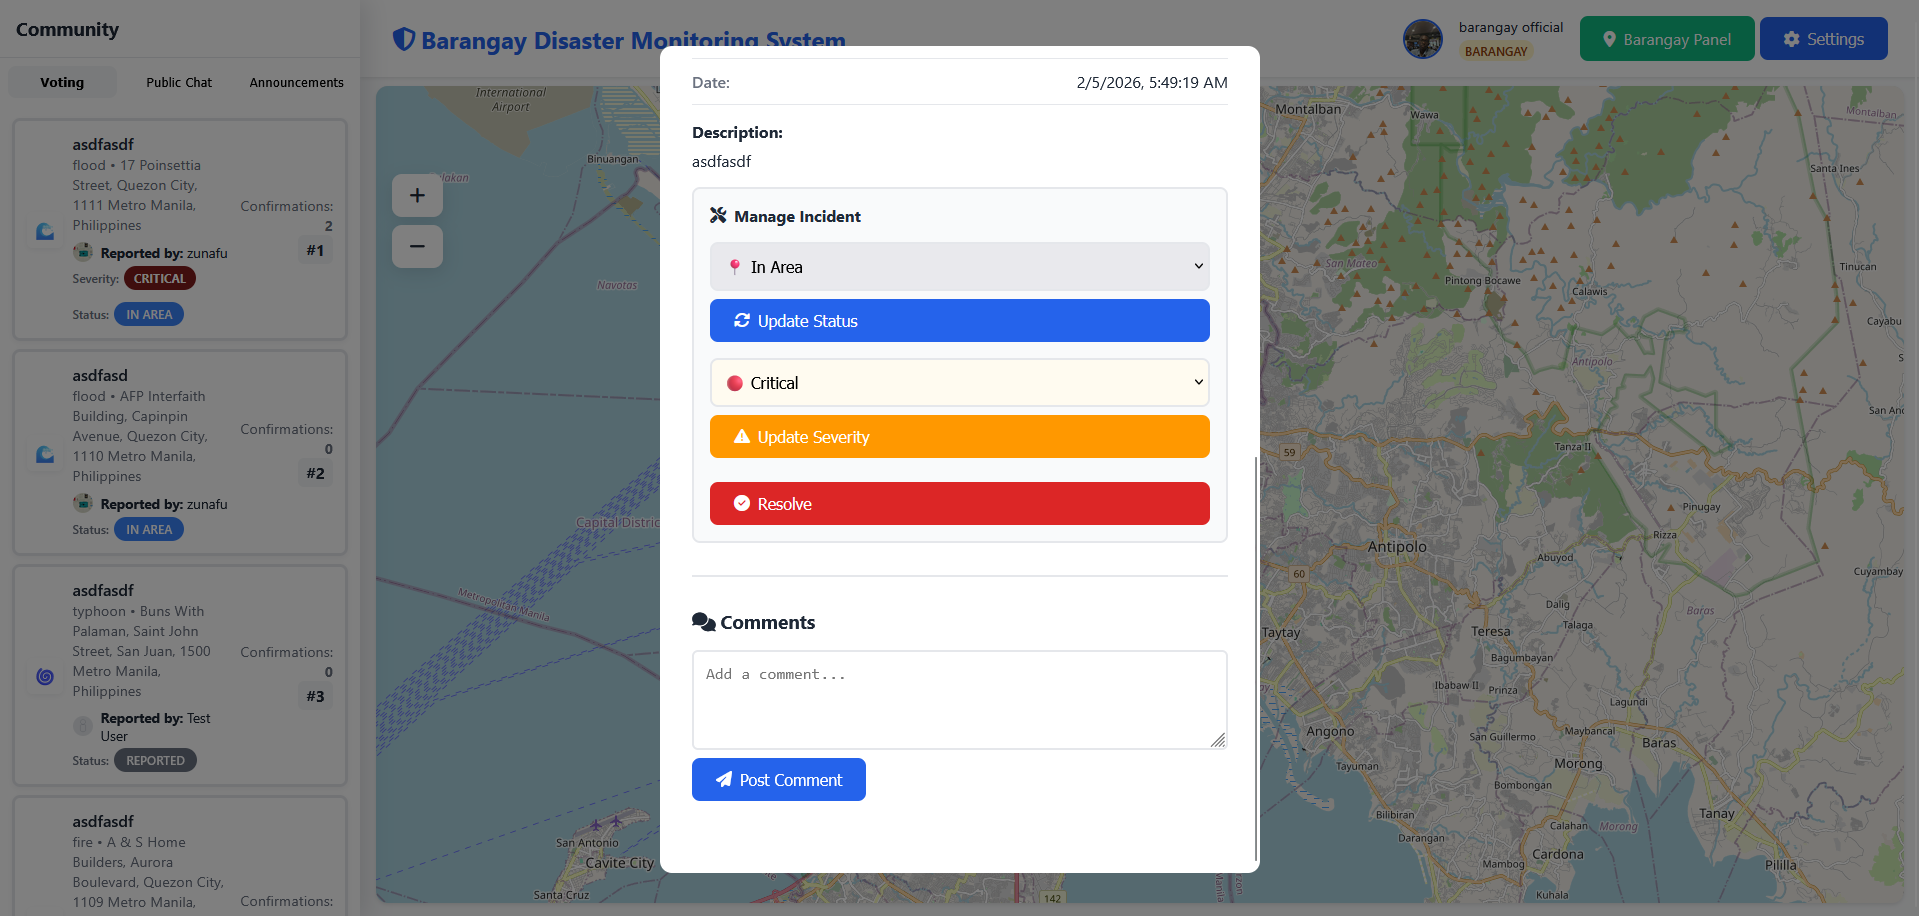Image resolution: width=1919 pixels, height=916 pixels.
Task: Click the Barangay Disaster Monitoring System title
Action: point(633,40)
